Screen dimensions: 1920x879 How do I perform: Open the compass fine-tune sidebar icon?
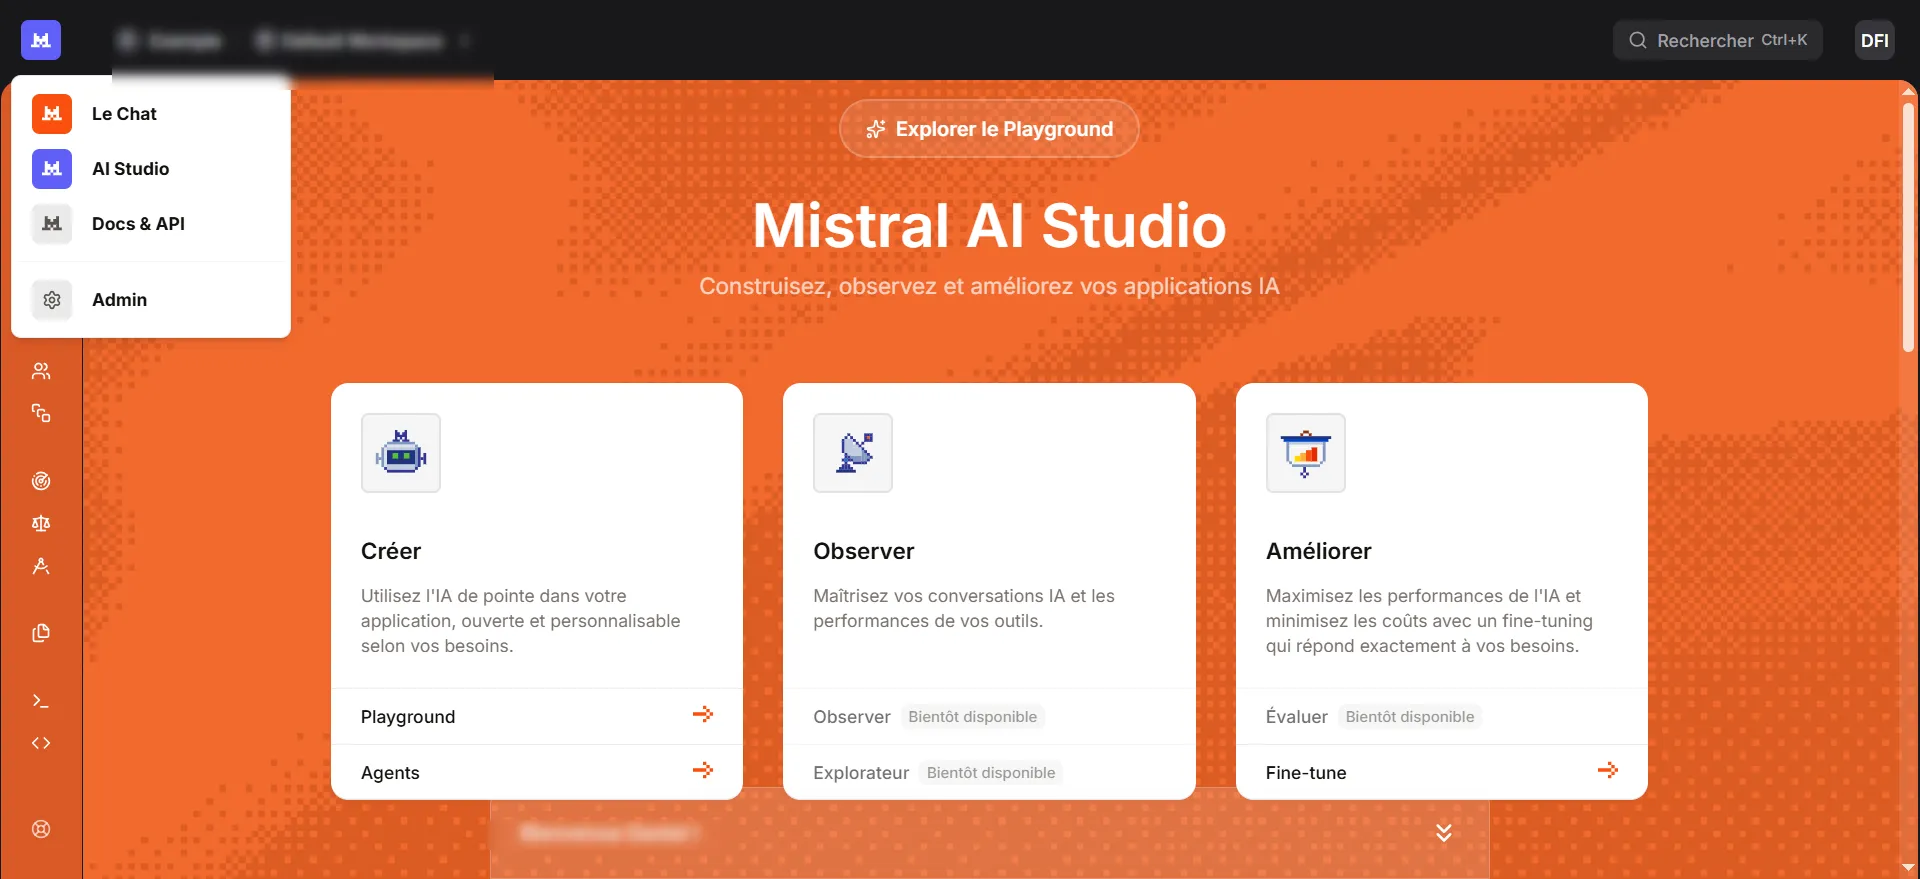(41, 566)
